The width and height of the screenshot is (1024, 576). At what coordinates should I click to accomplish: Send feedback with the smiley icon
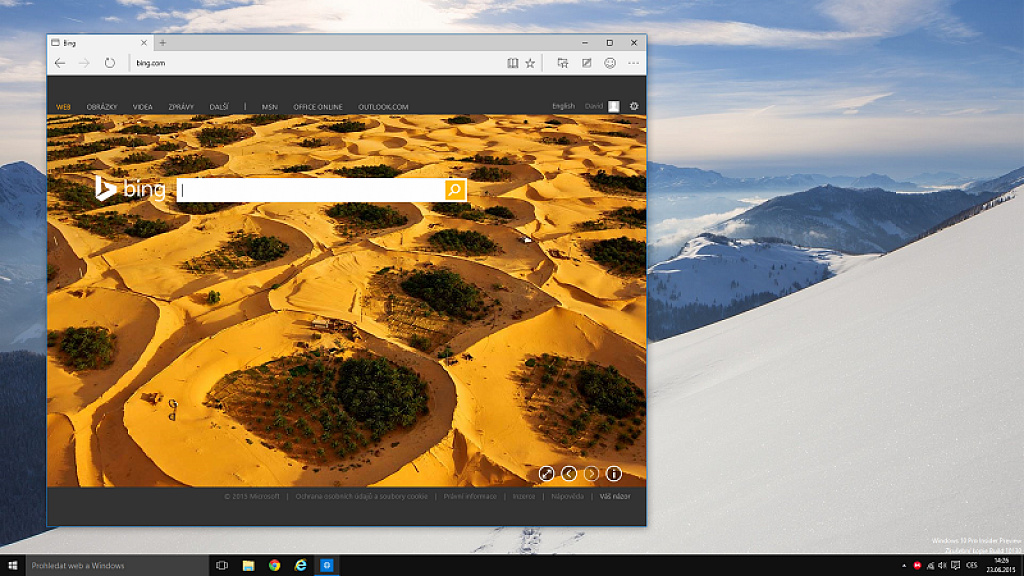click(x=610, y=63)
